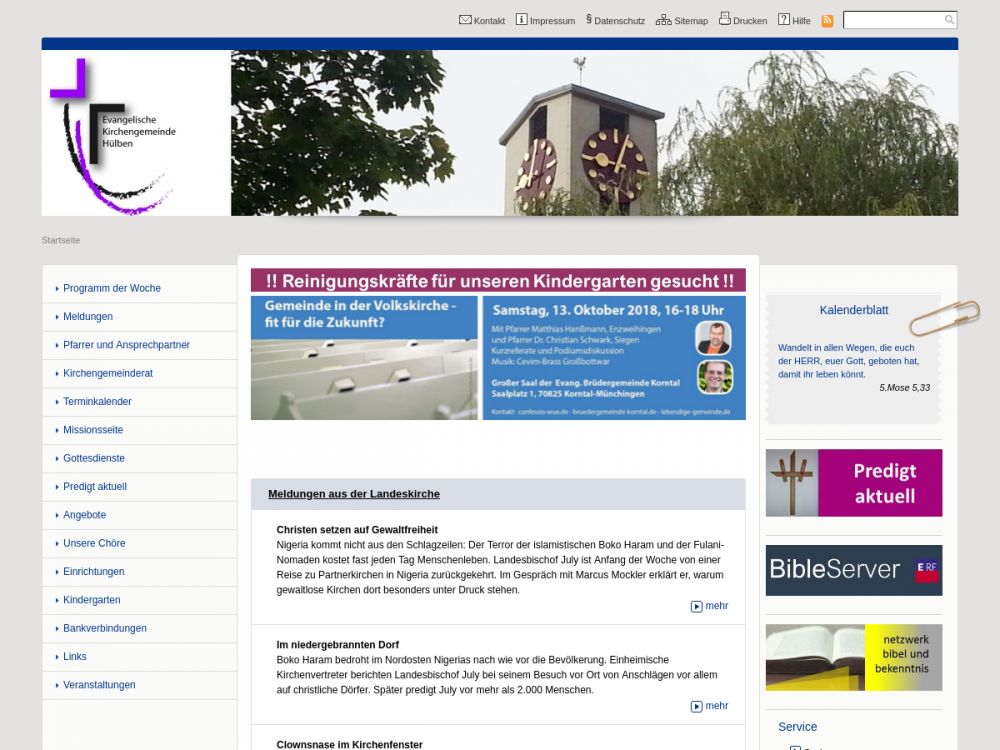The image size is (1000, 750).
Task: Click the Datenschutz paragraph symbol
Action: click(x=589, y=20)
